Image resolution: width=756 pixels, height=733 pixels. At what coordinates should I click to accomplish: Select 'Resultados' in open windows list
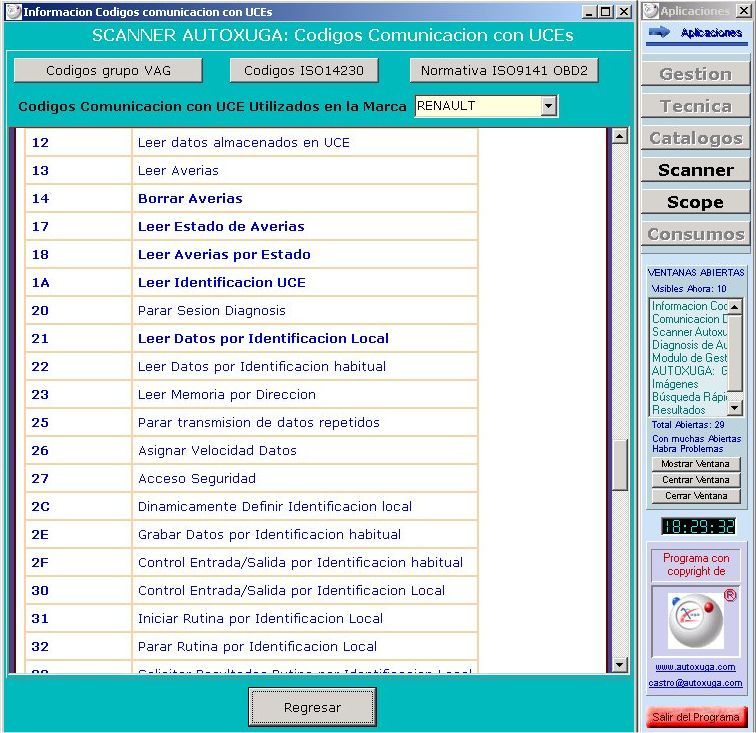point(689,410)
